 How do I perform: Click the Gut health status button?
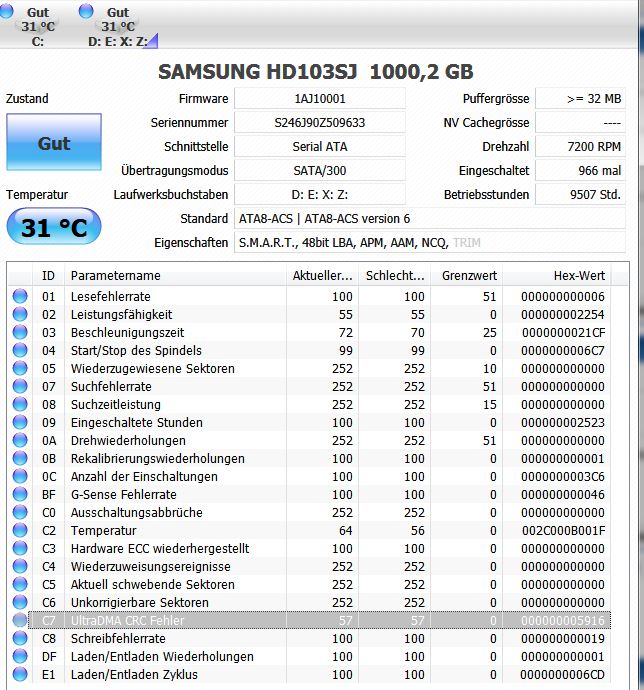pyautogui.click(x=54, y=142)
